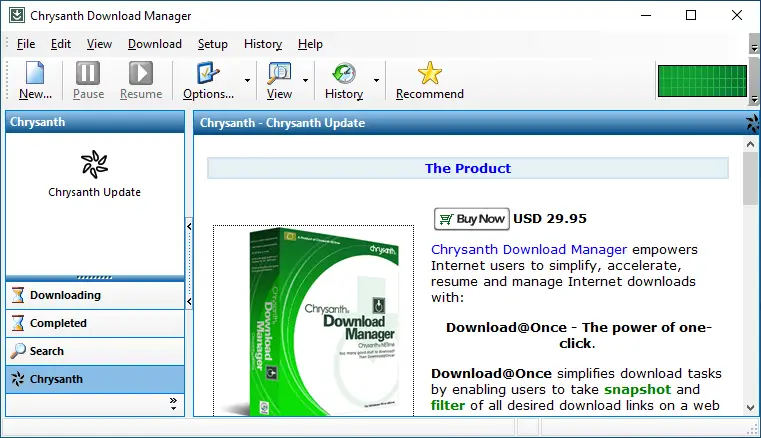Viewport: 761px width, 438px height.
Task: Switch to the Downloading sidebar section
Action: 95,295
